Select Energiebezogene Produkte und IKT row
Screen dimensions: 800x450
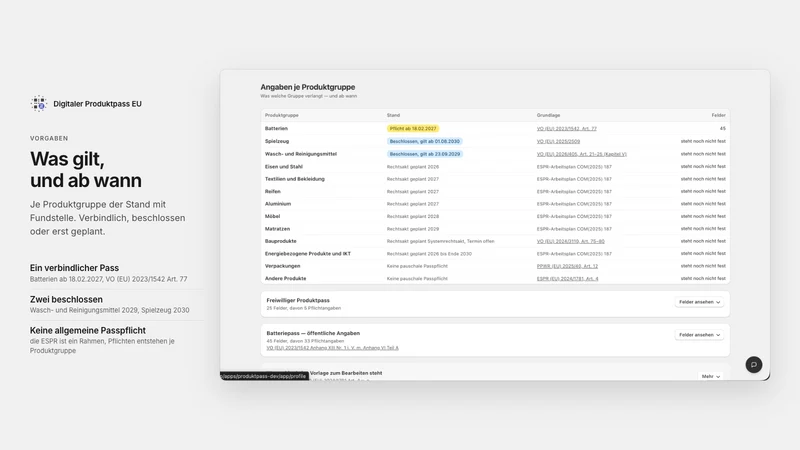tap(495, 254)
